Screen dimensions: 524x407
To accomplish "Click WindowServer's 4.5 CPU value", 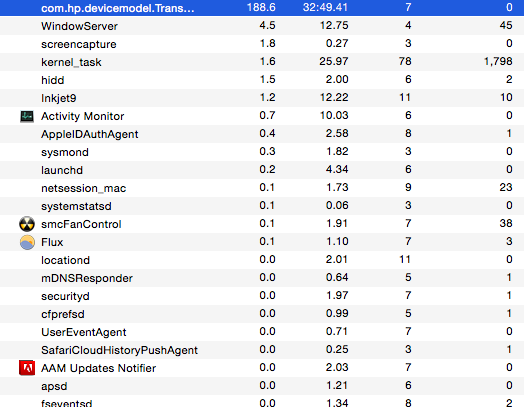I will (x=267, y=25).
